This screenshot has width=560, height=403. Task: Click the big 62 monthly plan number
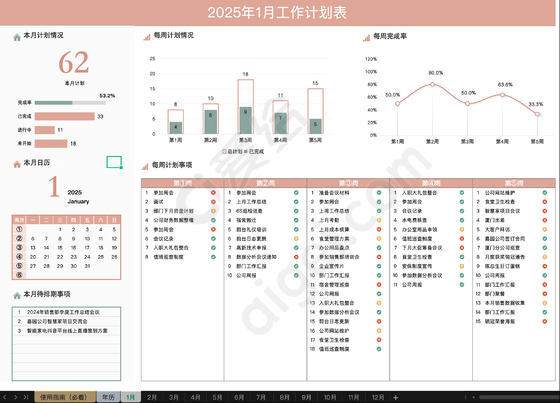74,62
